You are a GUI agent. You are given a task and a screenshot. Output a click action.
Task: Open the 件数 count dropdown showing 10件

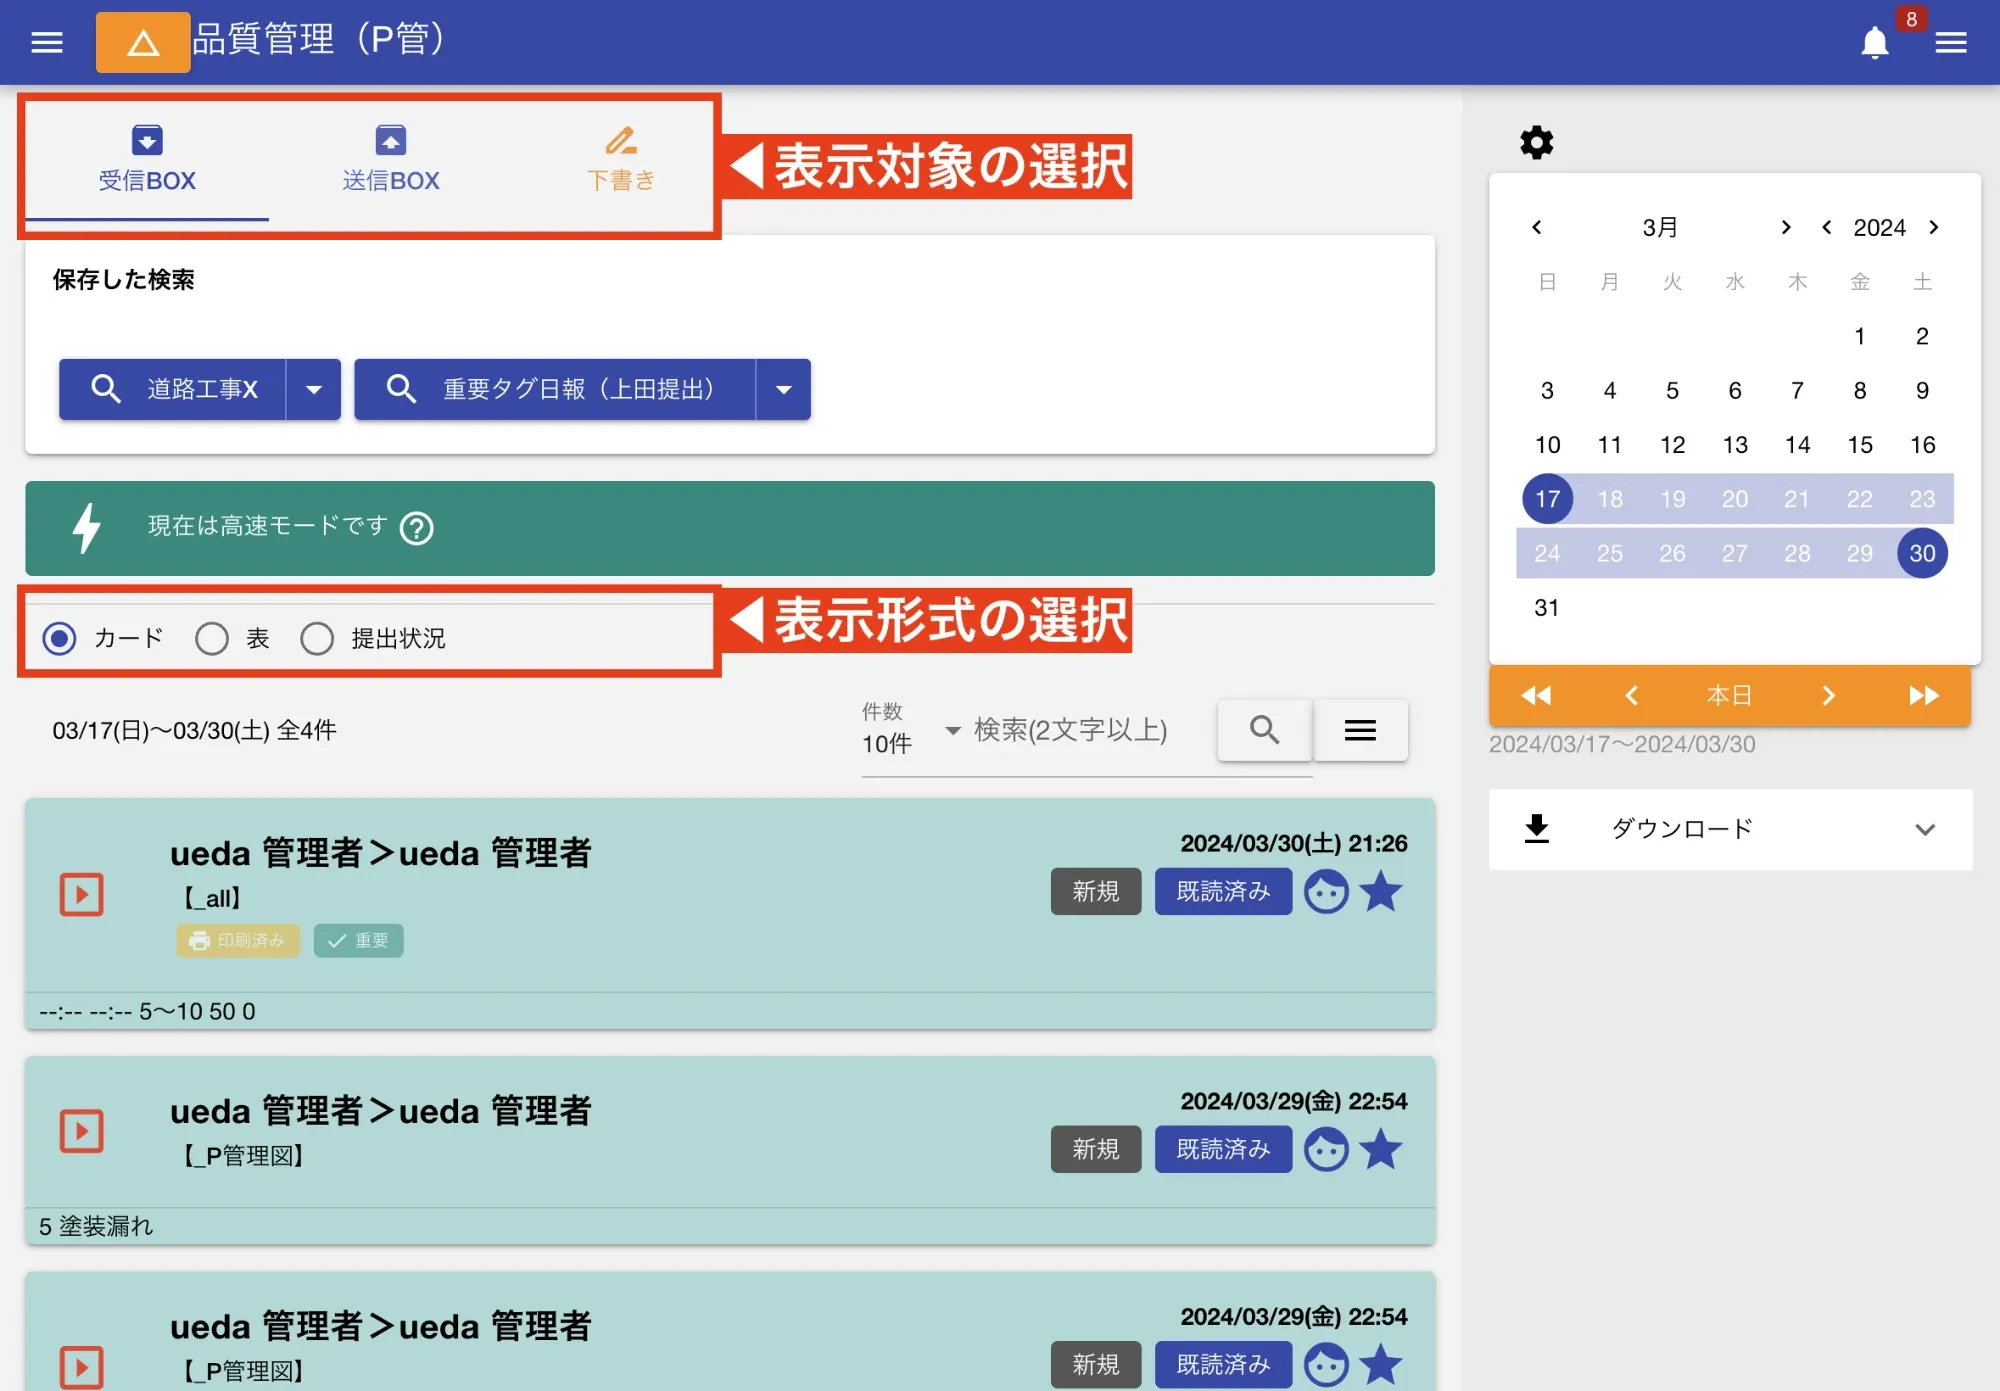click(951, 731)
